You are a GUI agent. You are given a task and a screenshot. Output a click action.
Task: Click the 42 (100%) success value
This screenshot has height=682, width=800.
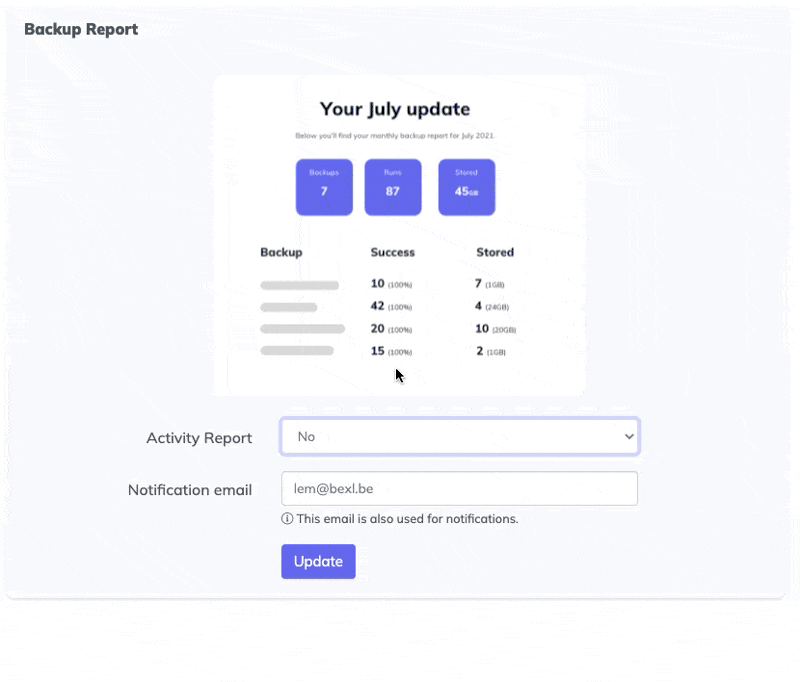(391, 307)
